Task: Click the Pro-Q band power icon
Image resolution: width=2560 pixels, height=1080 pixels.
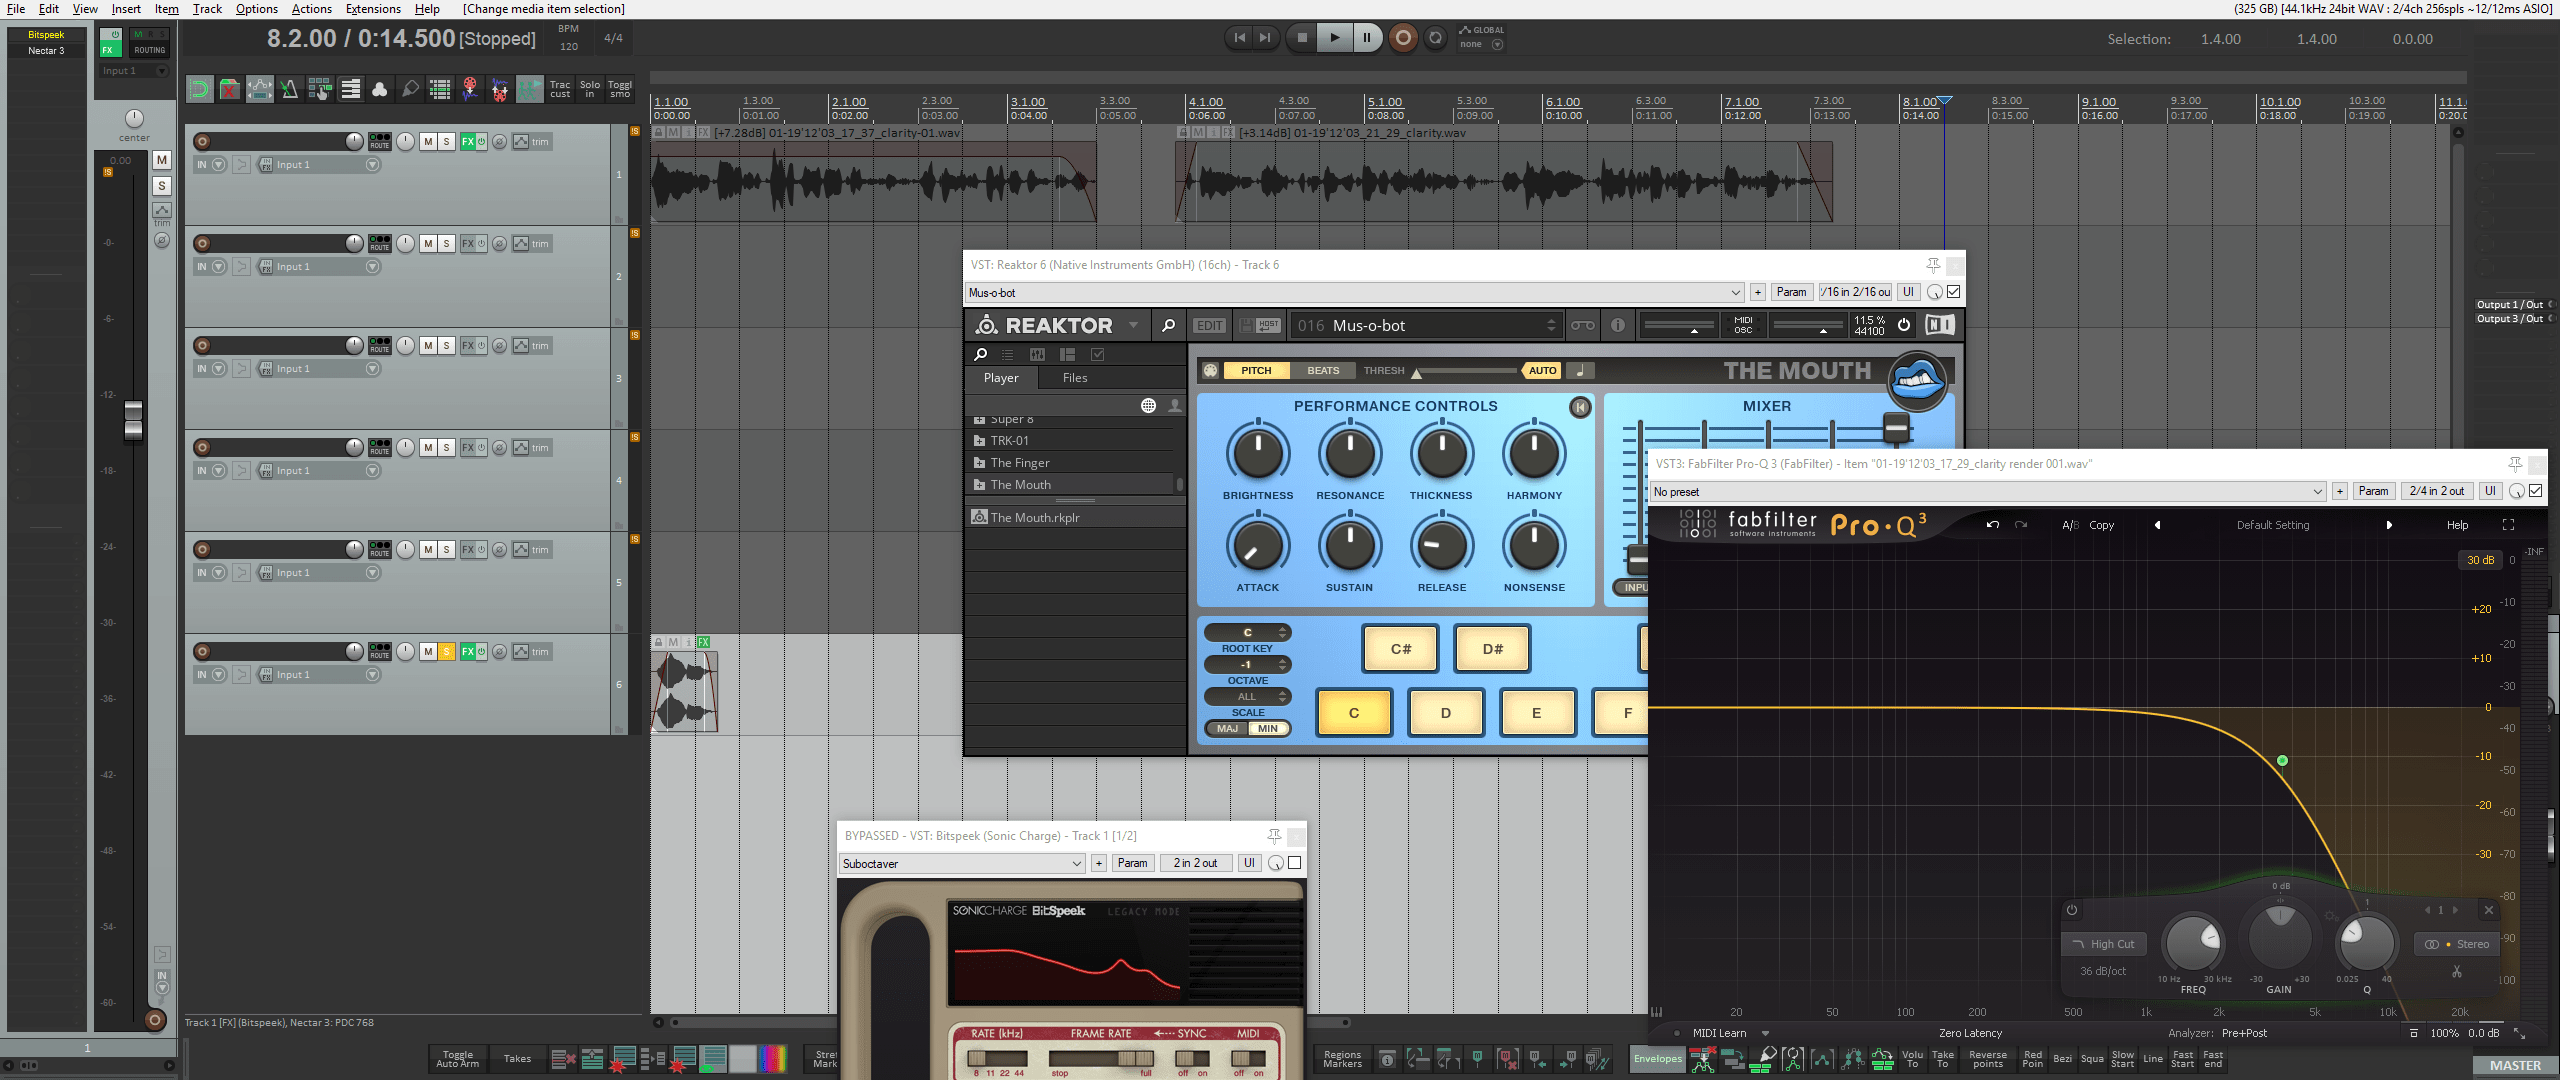Action: 2072,910
